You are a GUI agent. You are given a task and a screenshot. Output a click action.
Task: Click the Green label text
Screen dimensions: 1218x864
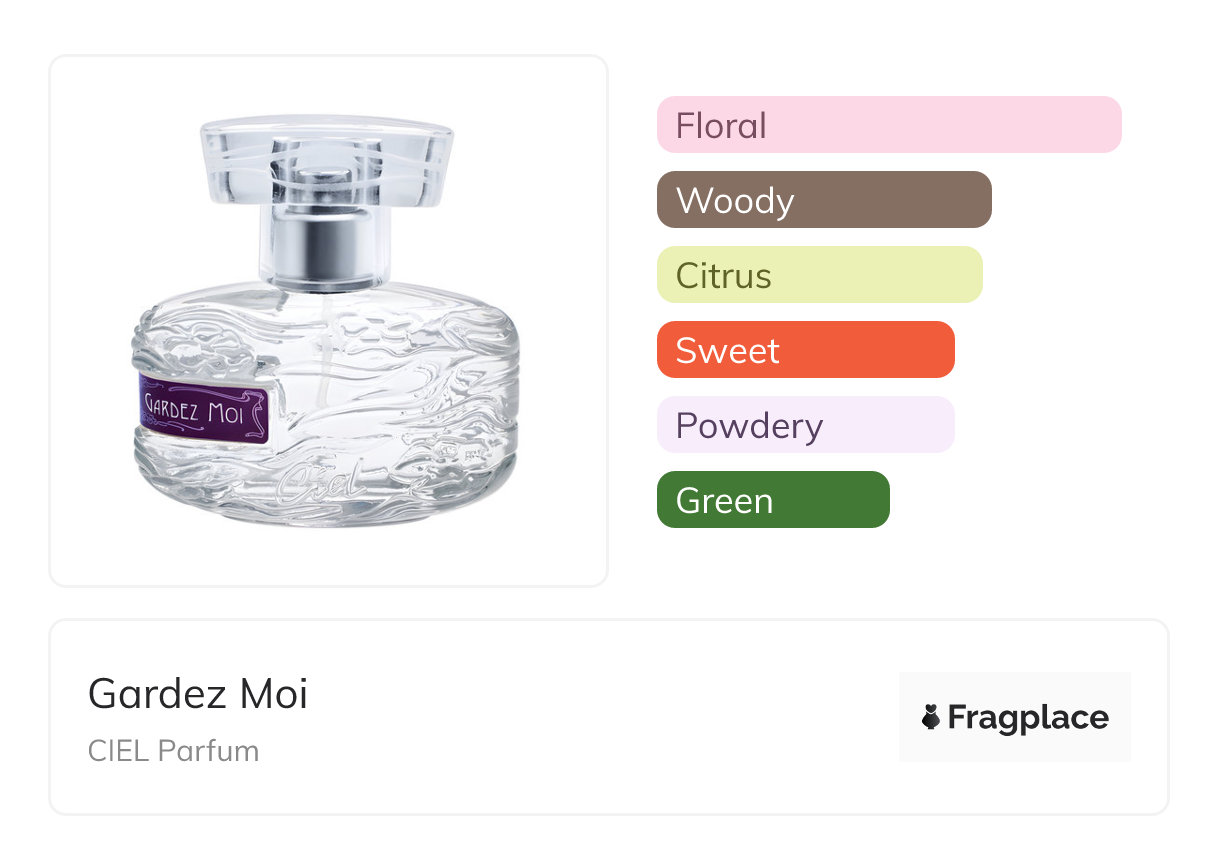click(x=724, y=501)
